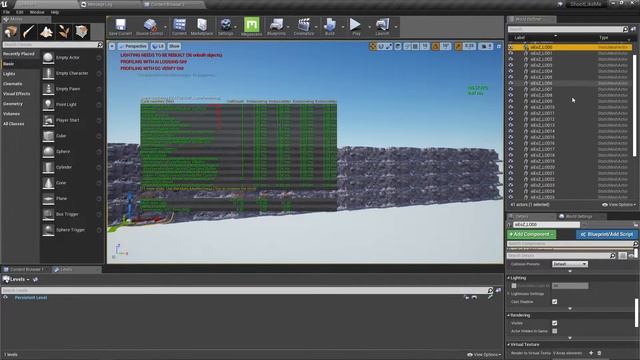Open the Marketplace toolbar icon

[202, 24]
